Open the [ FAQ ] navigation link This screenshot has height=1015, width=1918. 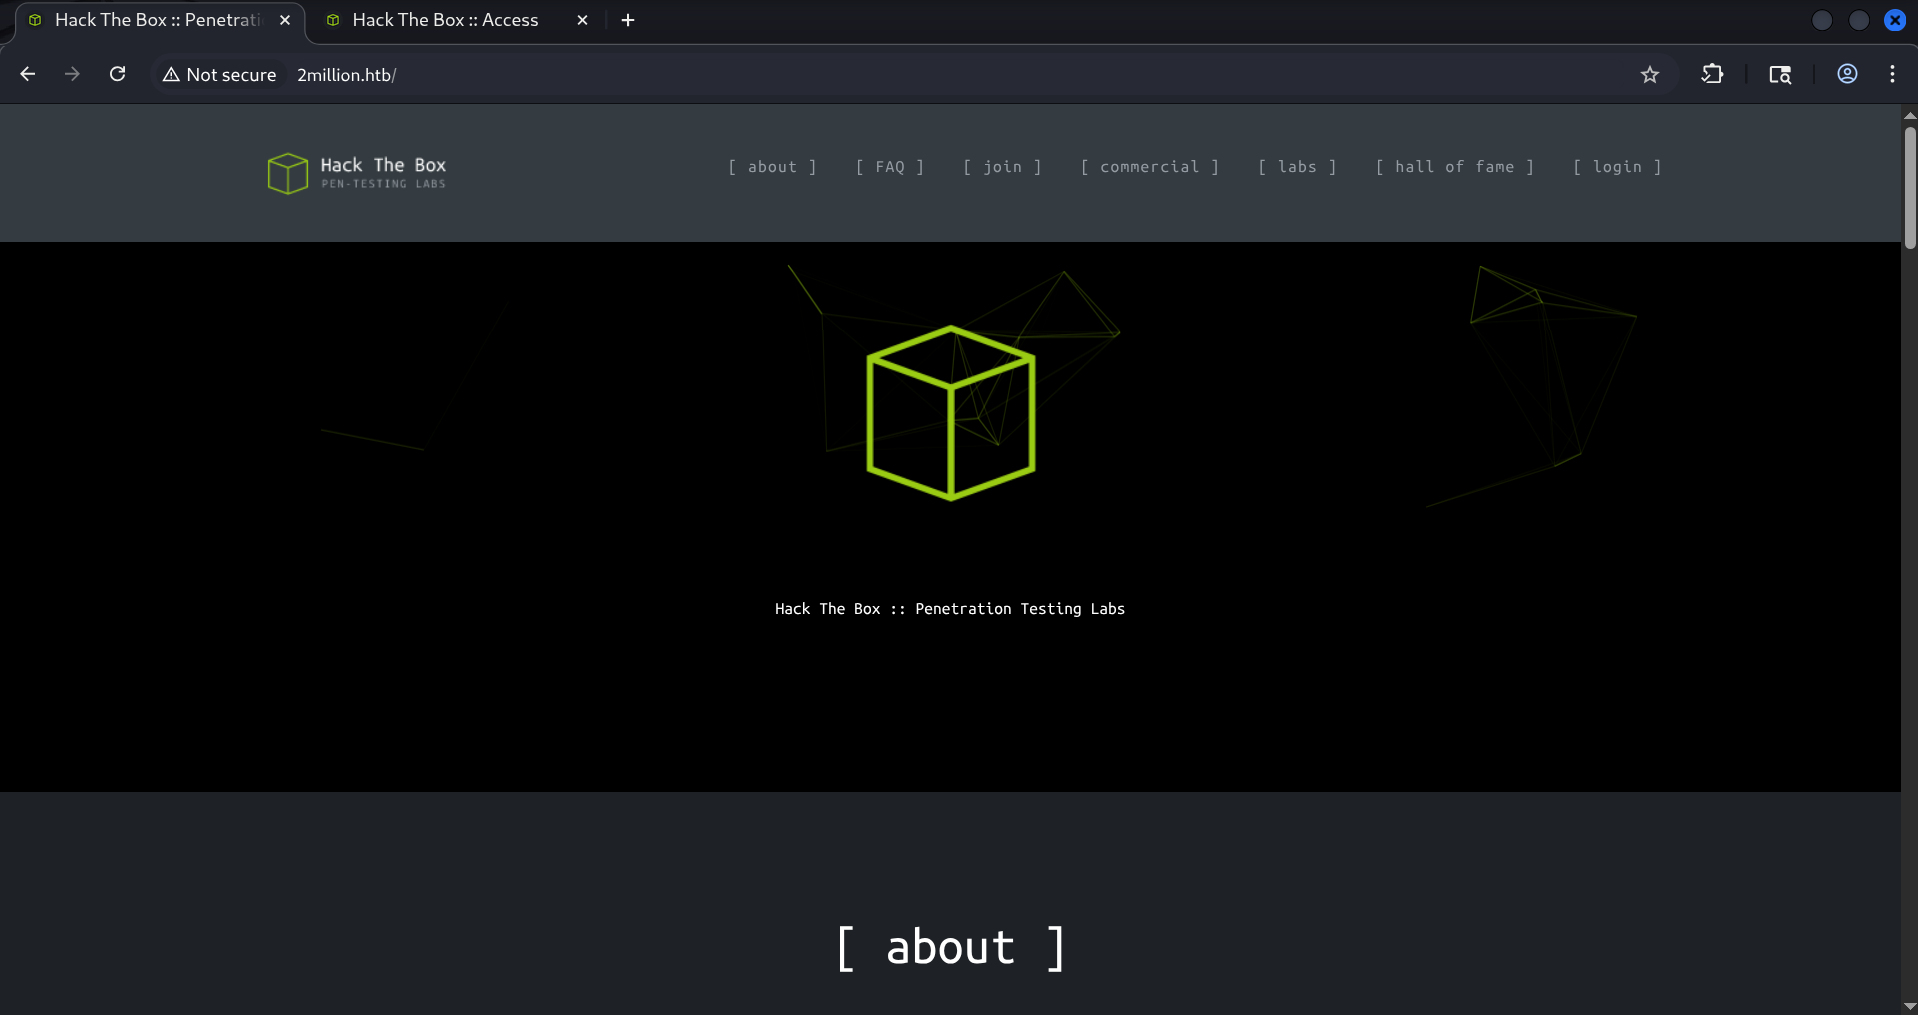coord(890,167)
